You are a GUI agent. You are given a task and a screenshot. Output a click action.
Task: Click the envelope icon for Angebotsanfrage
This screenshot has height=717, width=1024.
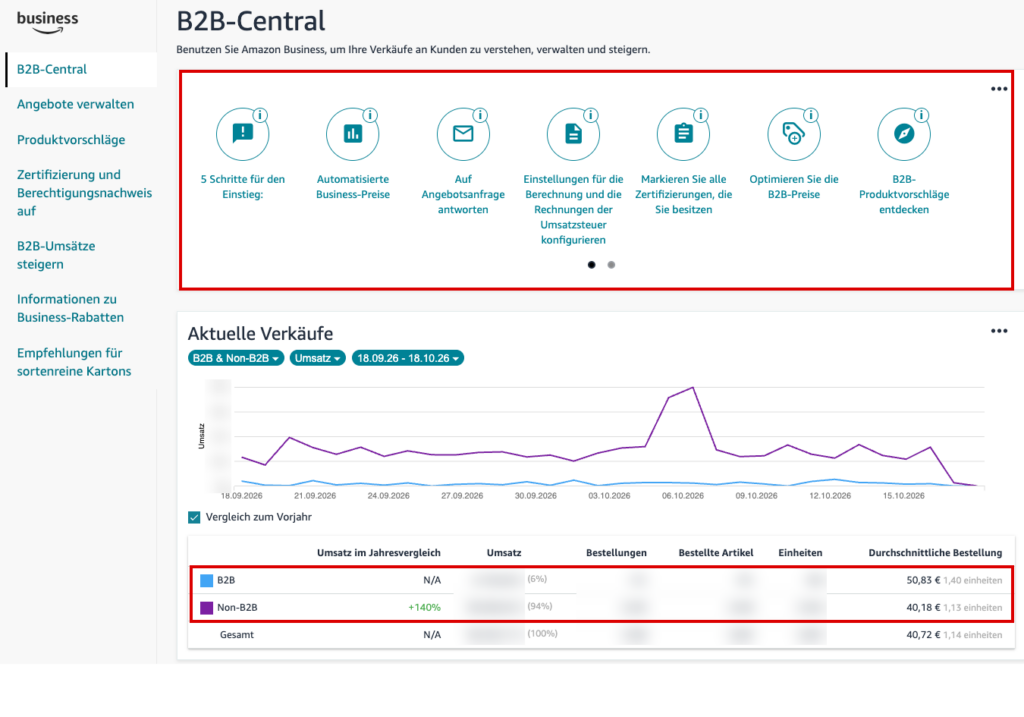(463, 135)
